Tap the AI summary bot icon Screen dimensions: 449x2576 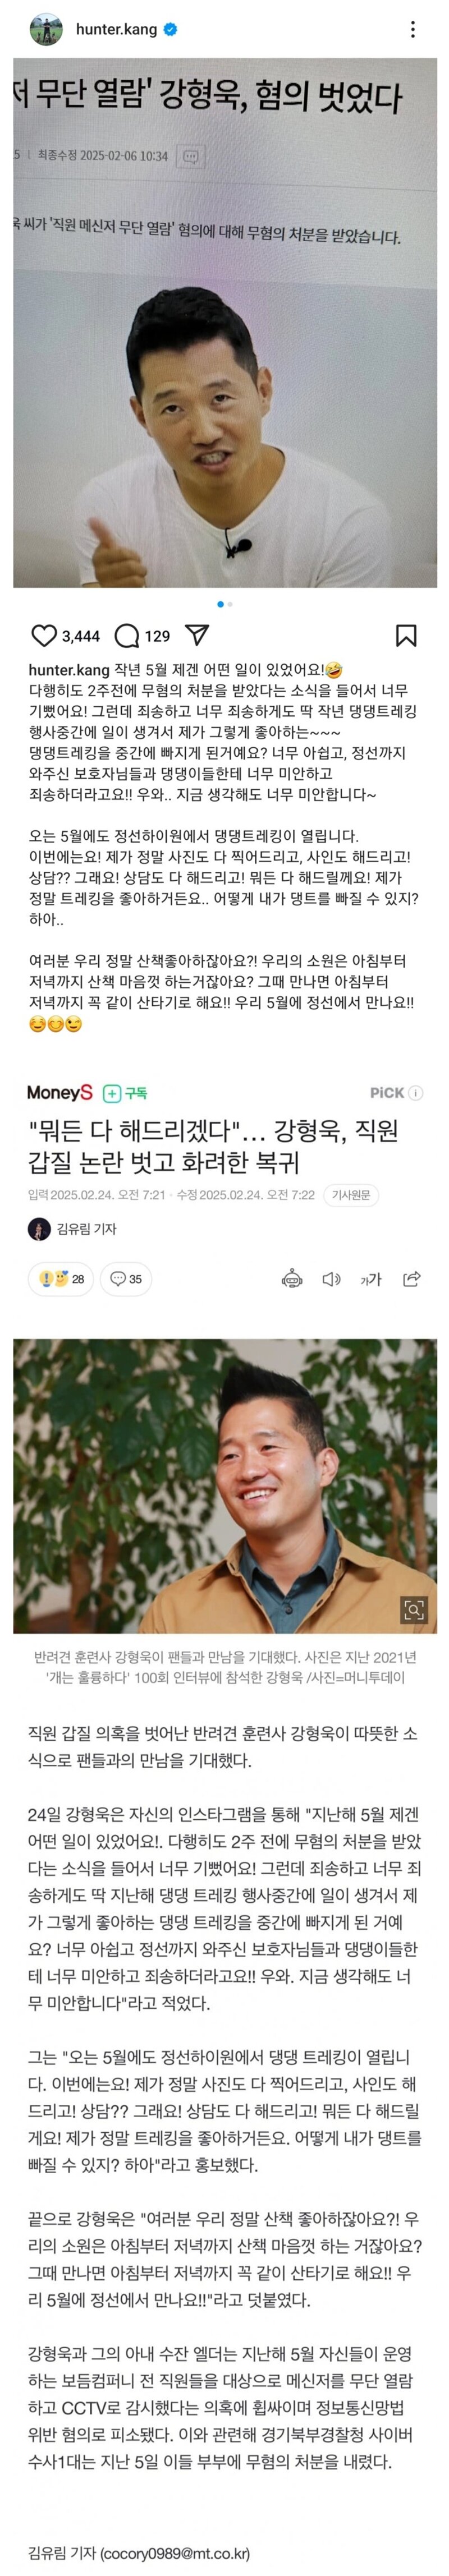[292, 1279]
